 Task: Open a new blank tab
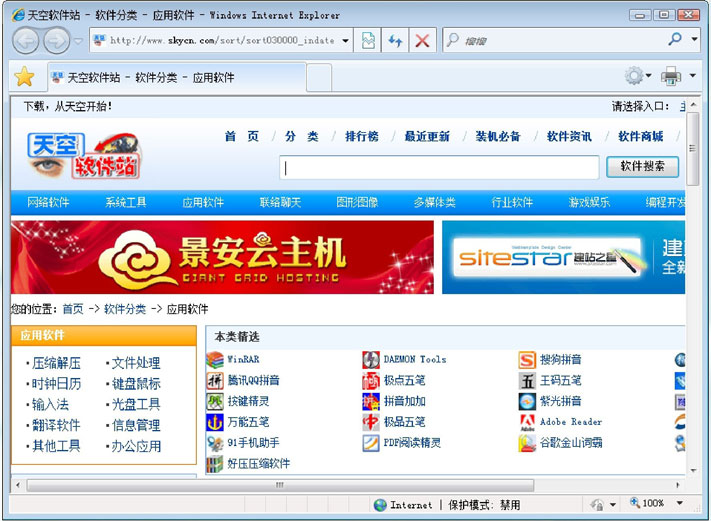point(319,78)
